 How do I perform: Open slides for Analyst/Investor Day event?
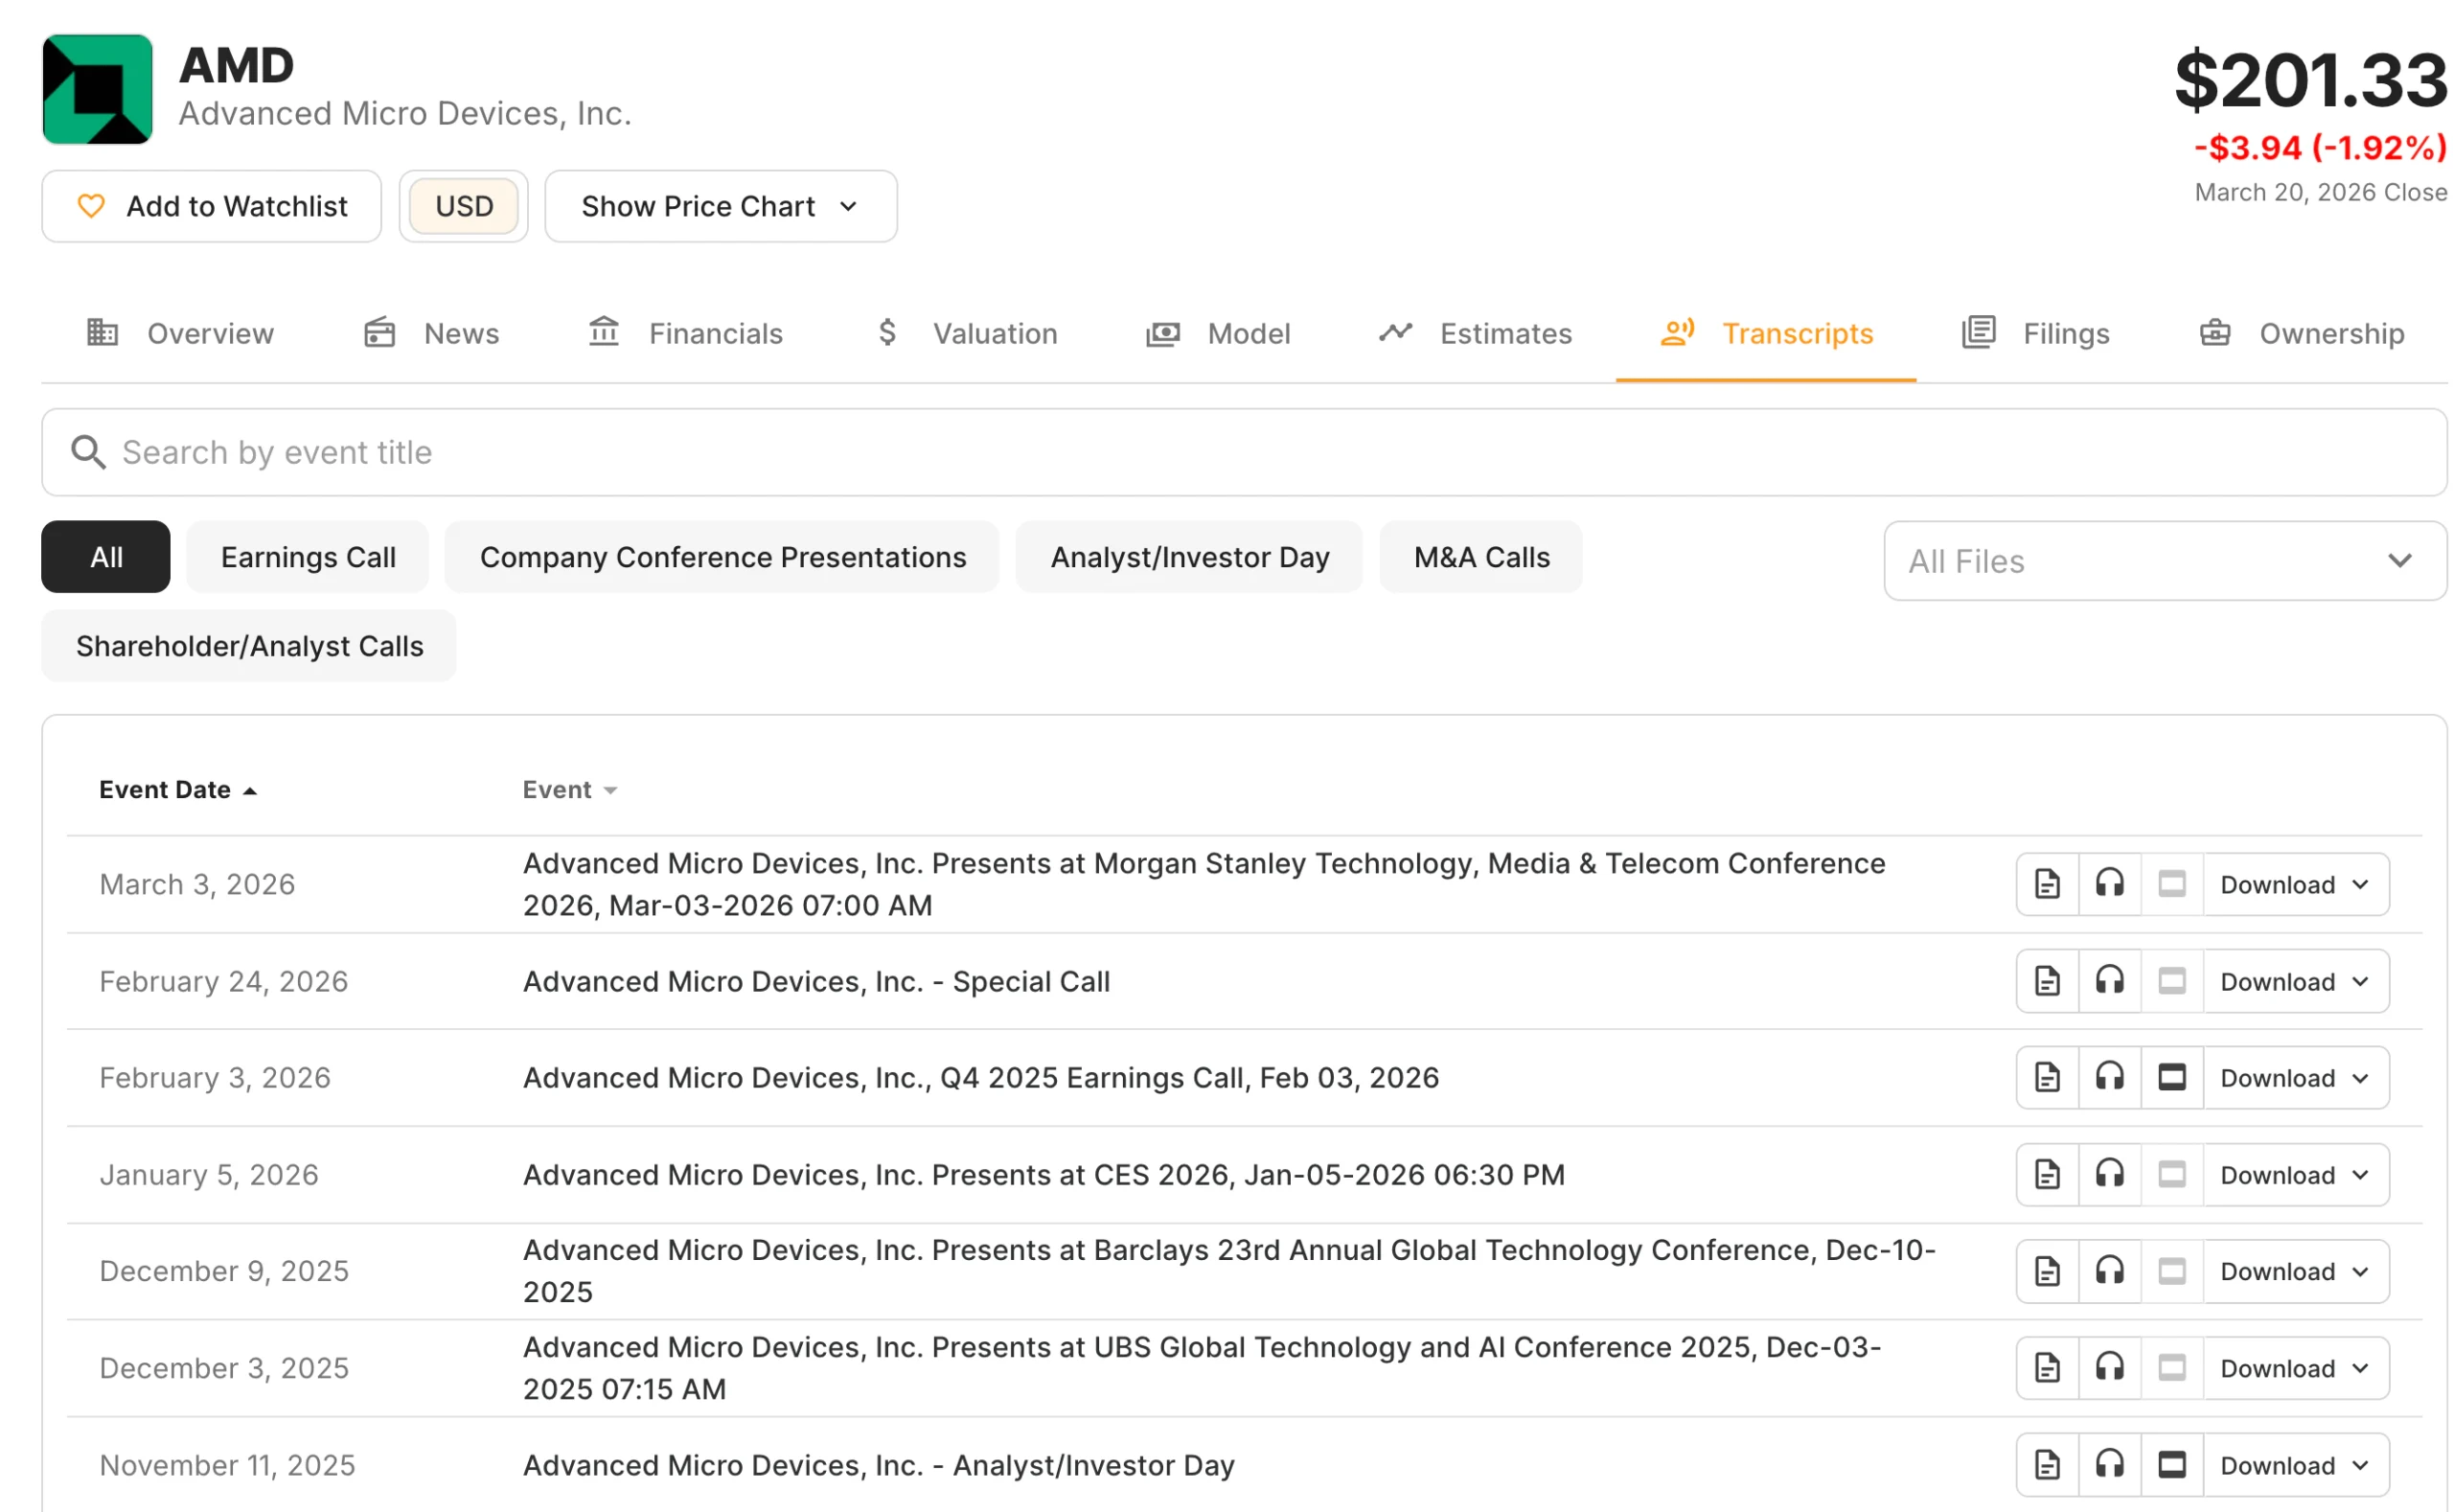2171,1465
